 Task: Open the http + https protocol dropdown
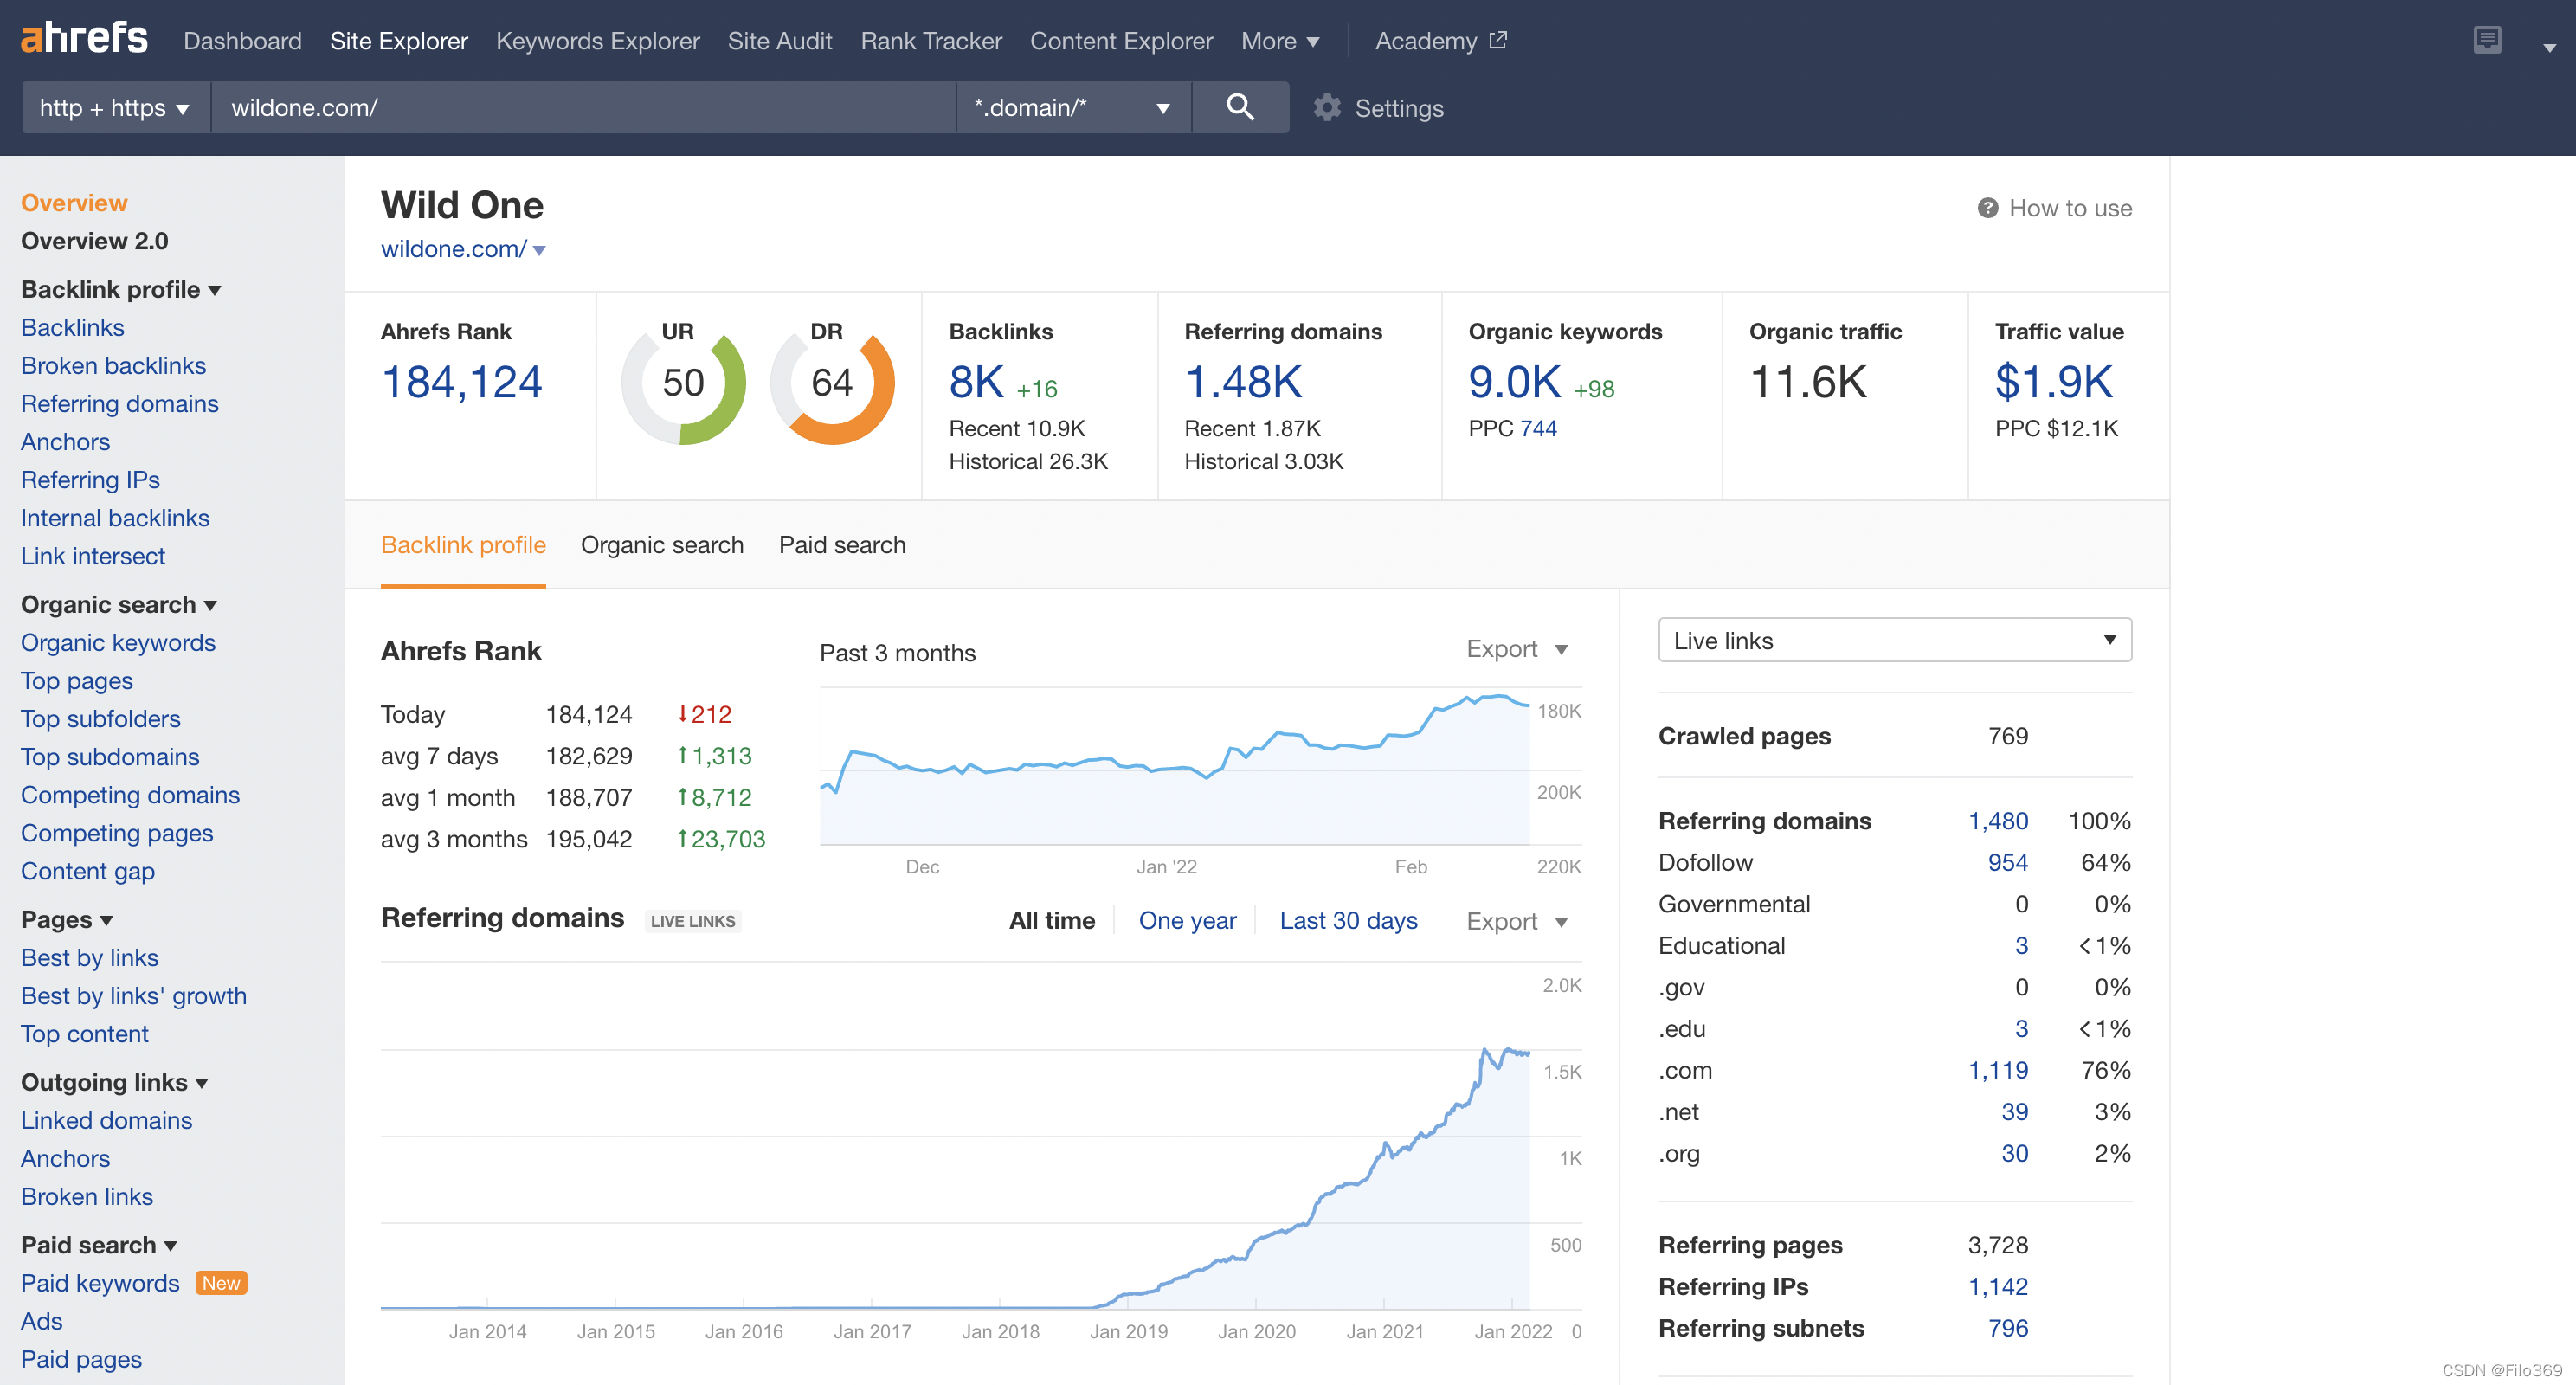(x=114, y=107)
